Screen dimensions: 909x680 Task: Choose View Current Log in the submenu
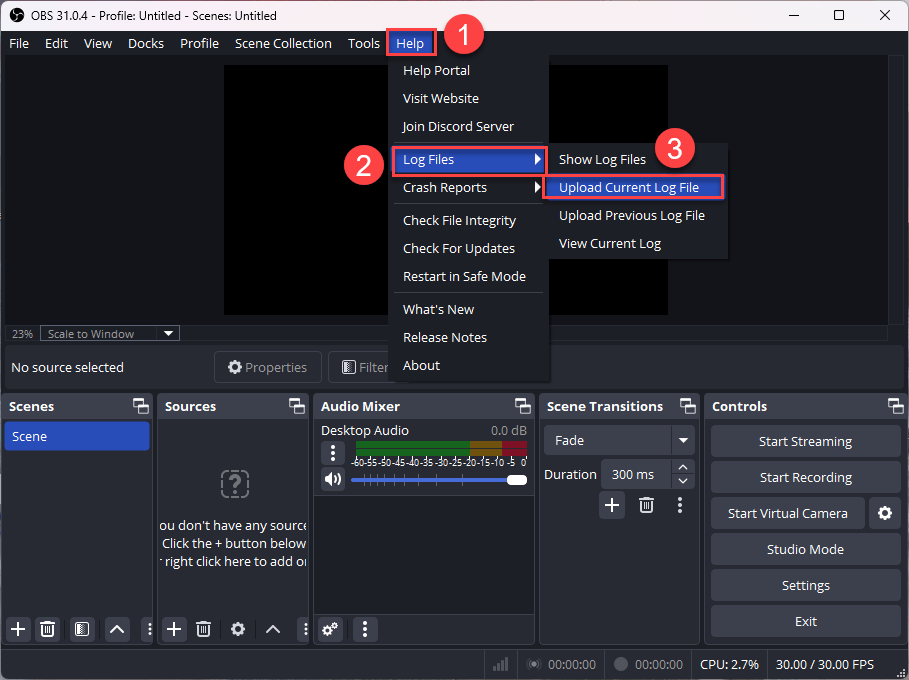[x=637, y=243]
